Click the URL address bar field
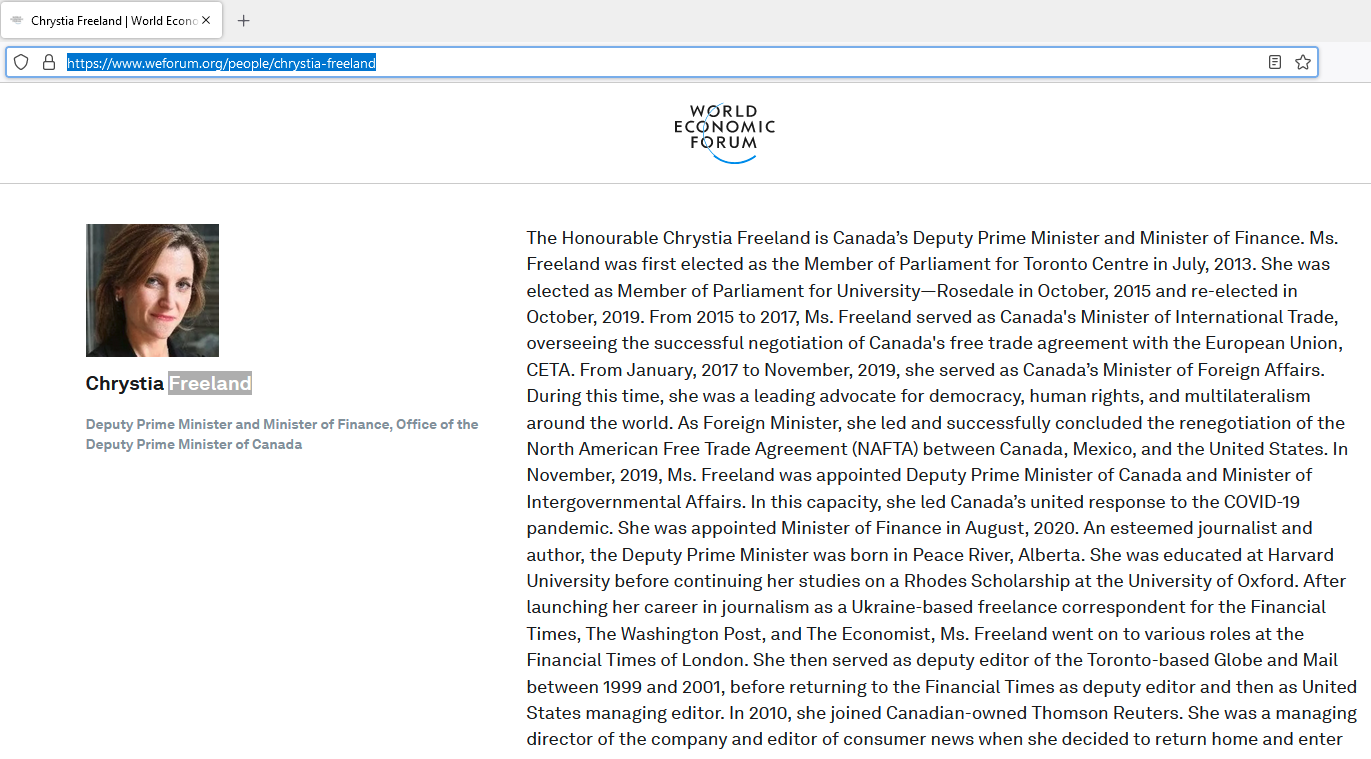The width and height of the screenshot is (1371, 759). pyautogui.click(x=662, y=62)
